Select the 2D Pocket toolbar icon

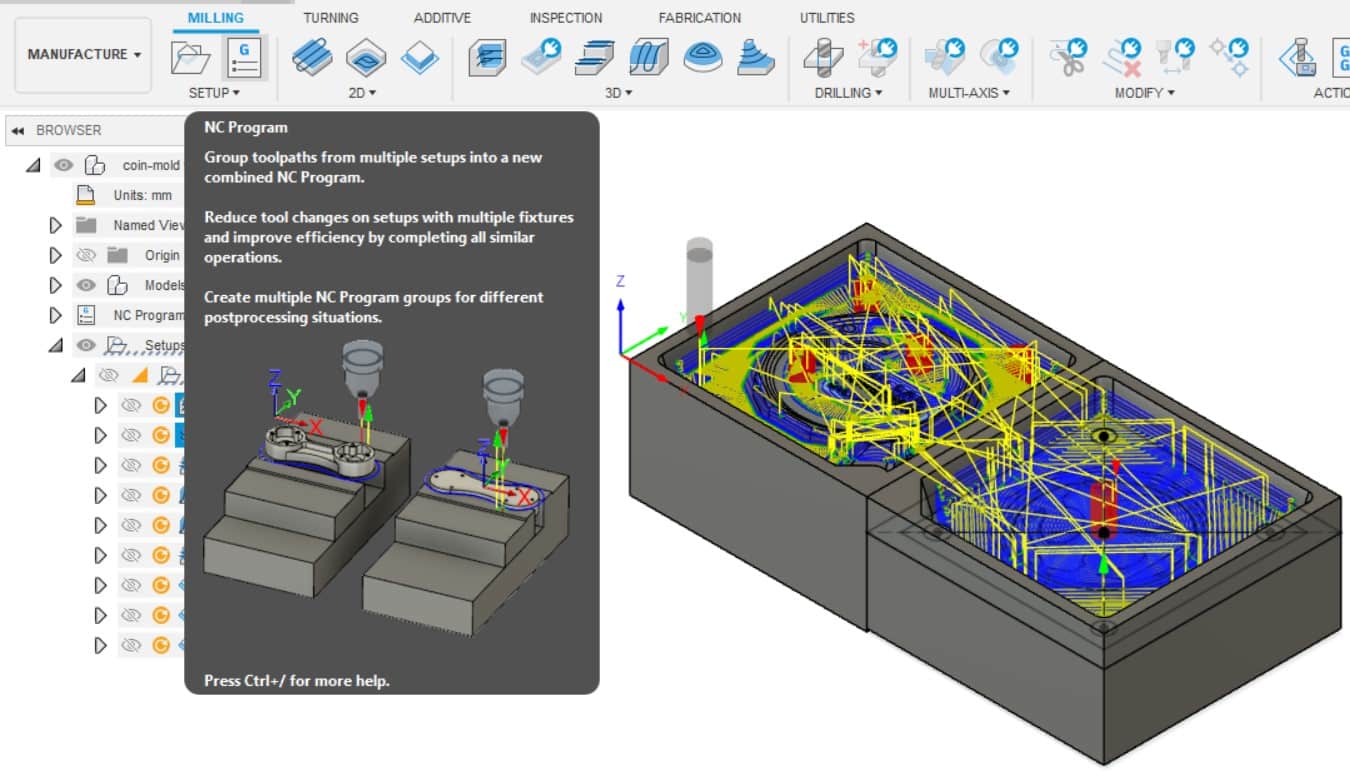click(366, 57)
